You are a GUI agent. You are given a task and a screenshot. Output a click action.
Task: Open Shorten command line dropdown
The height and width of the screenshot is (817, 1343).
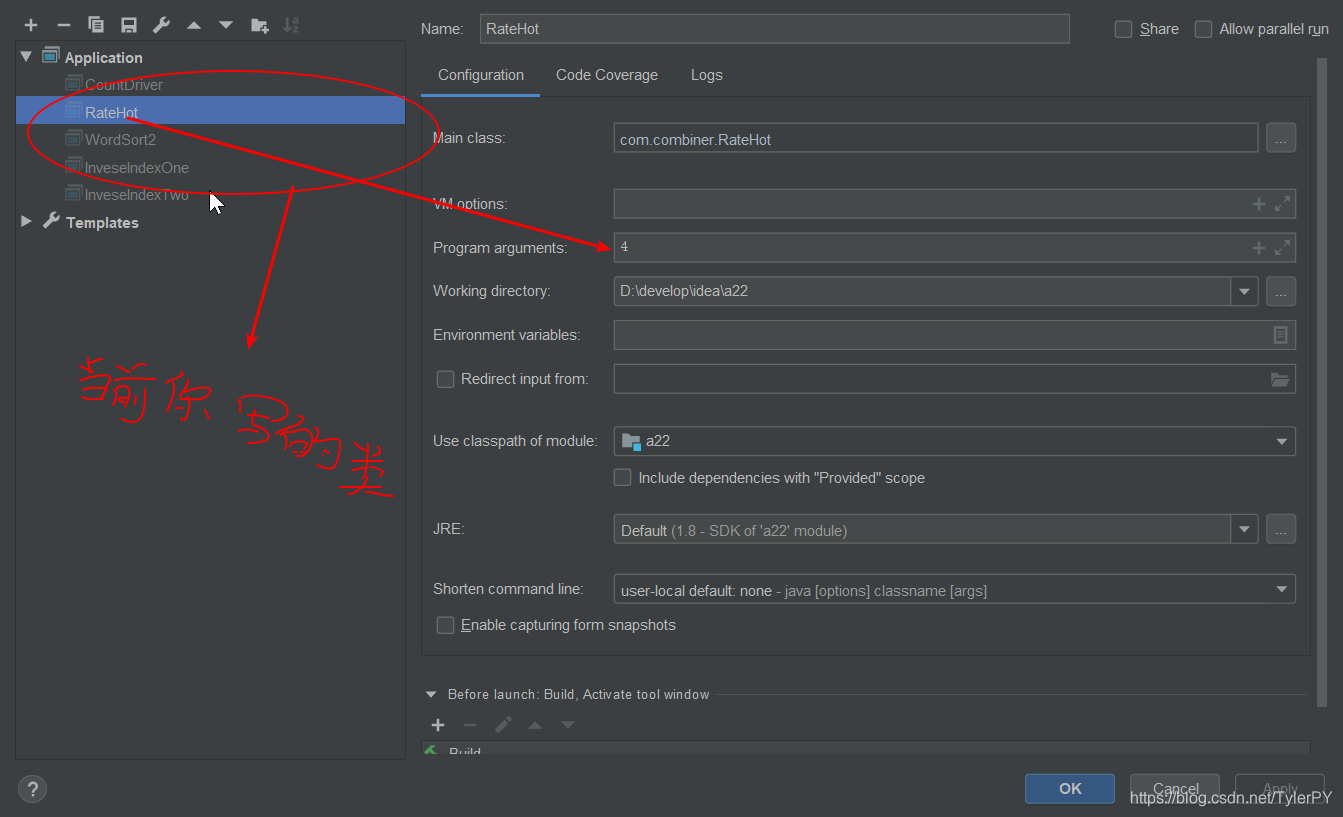coord(1282,590)
